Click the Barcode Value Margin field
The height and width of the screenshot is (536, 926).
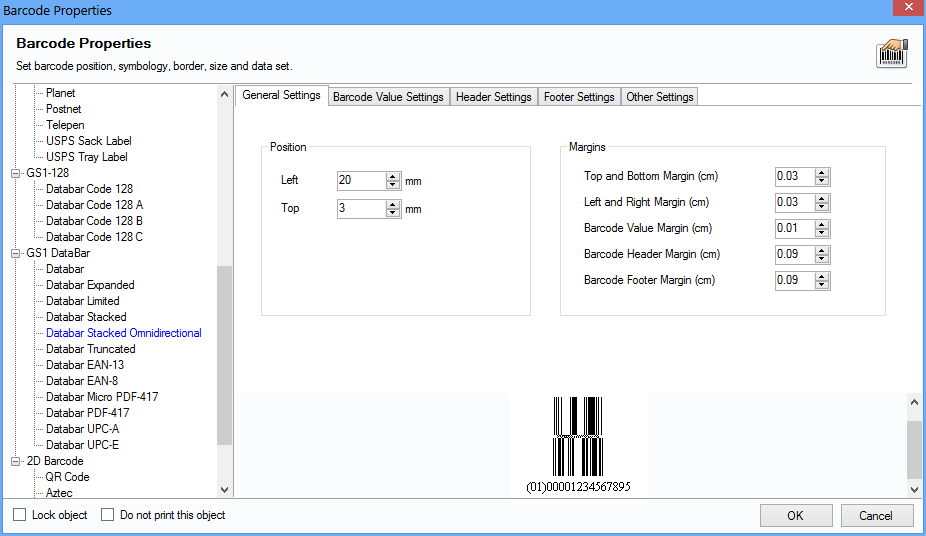tap(795, 228)
